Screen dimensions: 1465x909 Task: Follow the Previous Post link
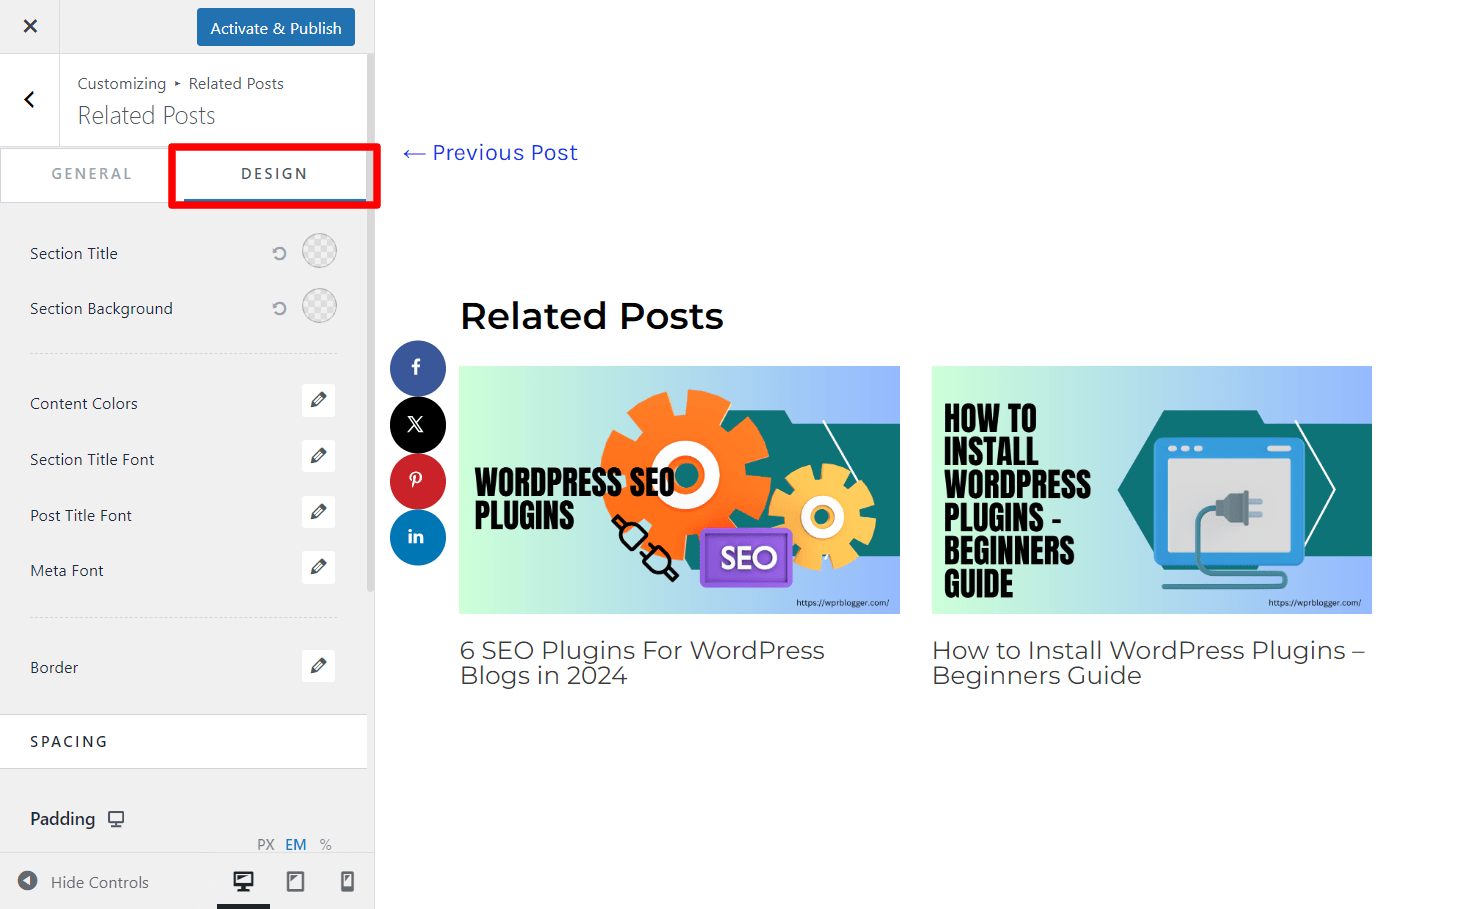[490, 152]
